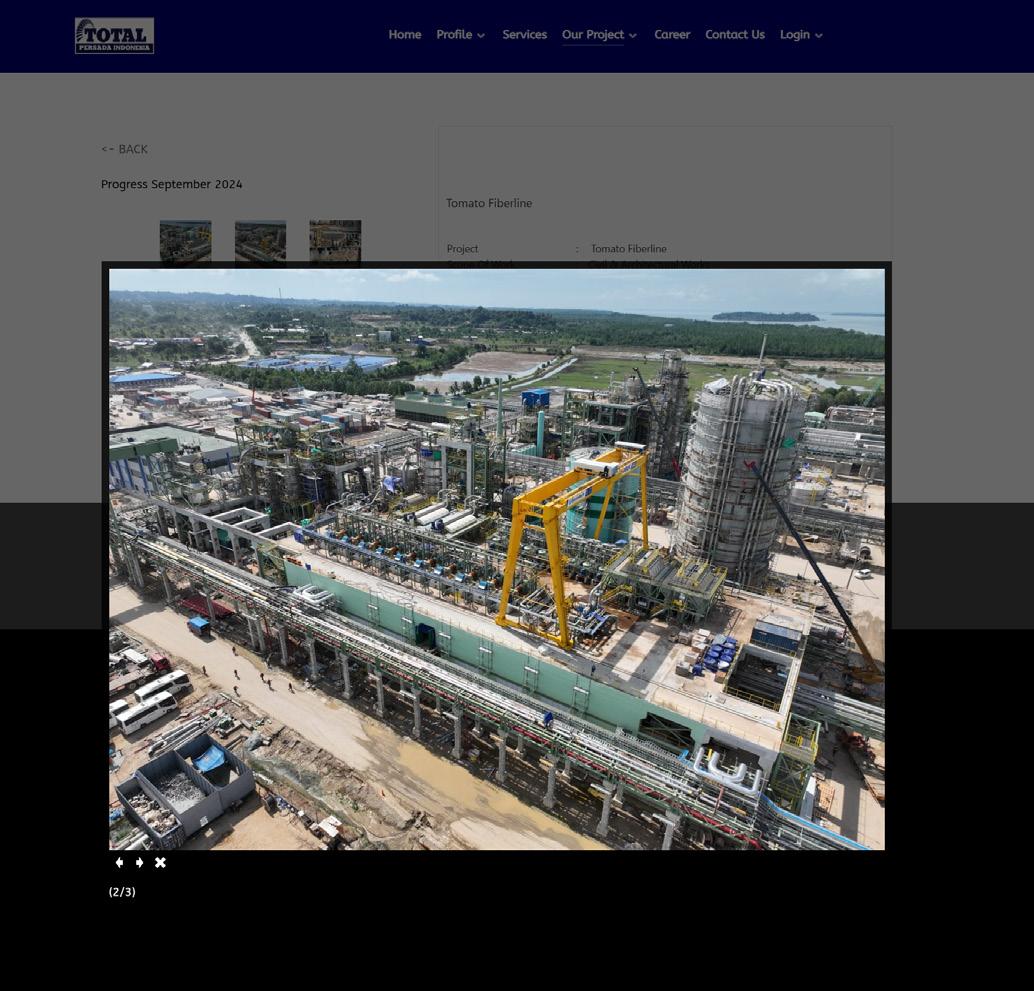Image resolution: width=1034 pixels, height=991 pixels.
Task: Select the Tomato Fiberline heading
Action: point(489,203)
